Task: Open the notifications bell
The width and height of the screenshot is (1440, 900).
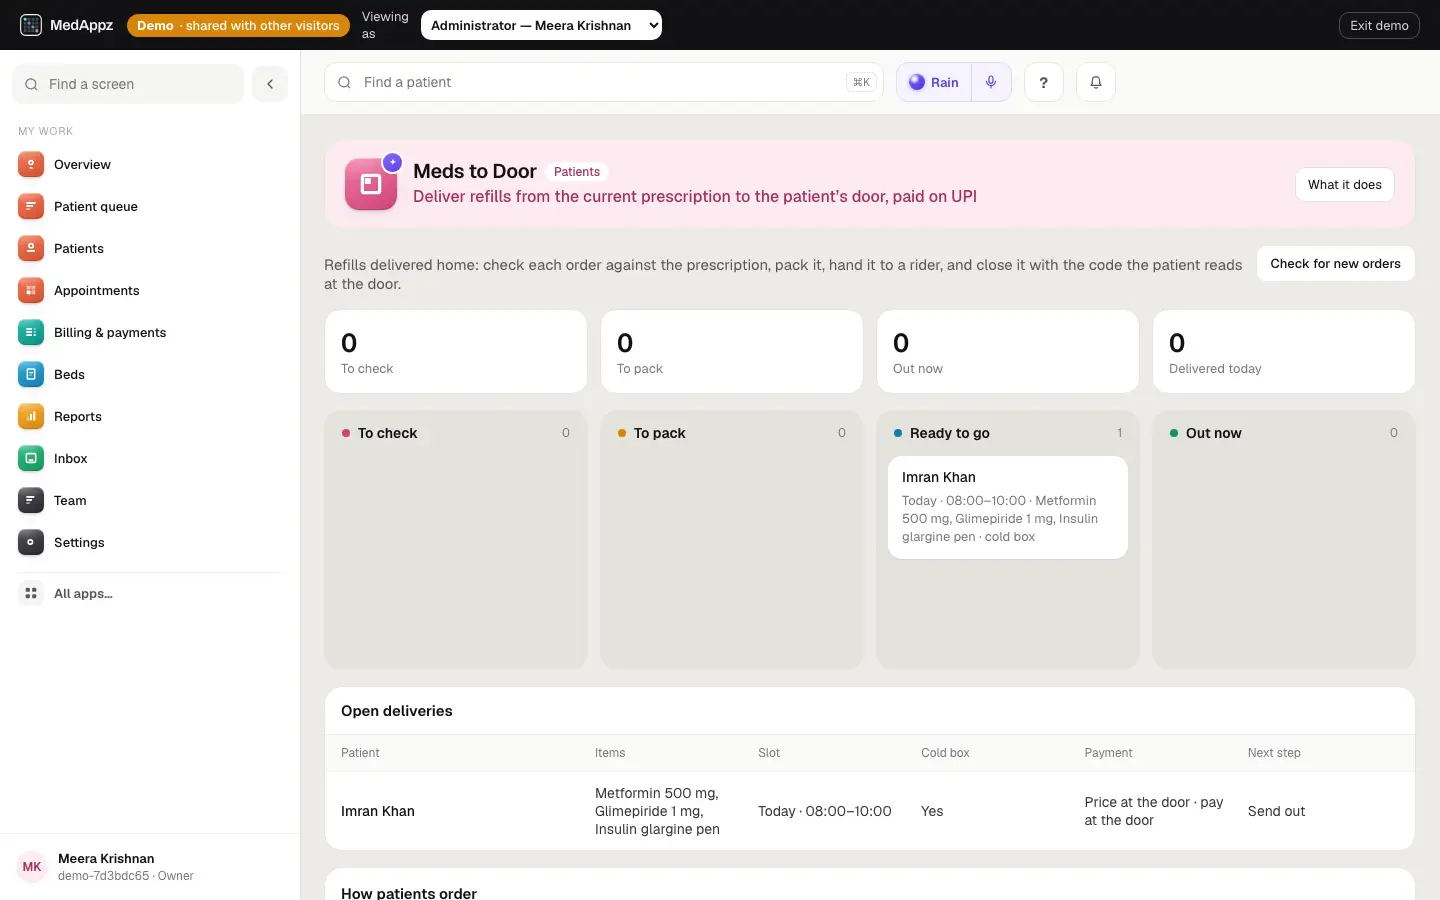Action: pyautogui.click(x=1095, y=82)
